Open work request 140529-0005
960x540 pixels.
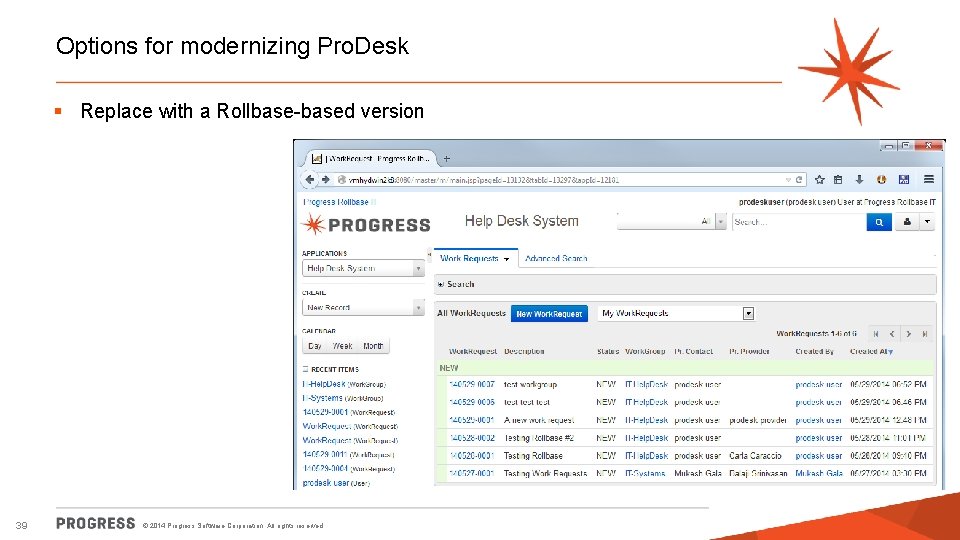471,402
